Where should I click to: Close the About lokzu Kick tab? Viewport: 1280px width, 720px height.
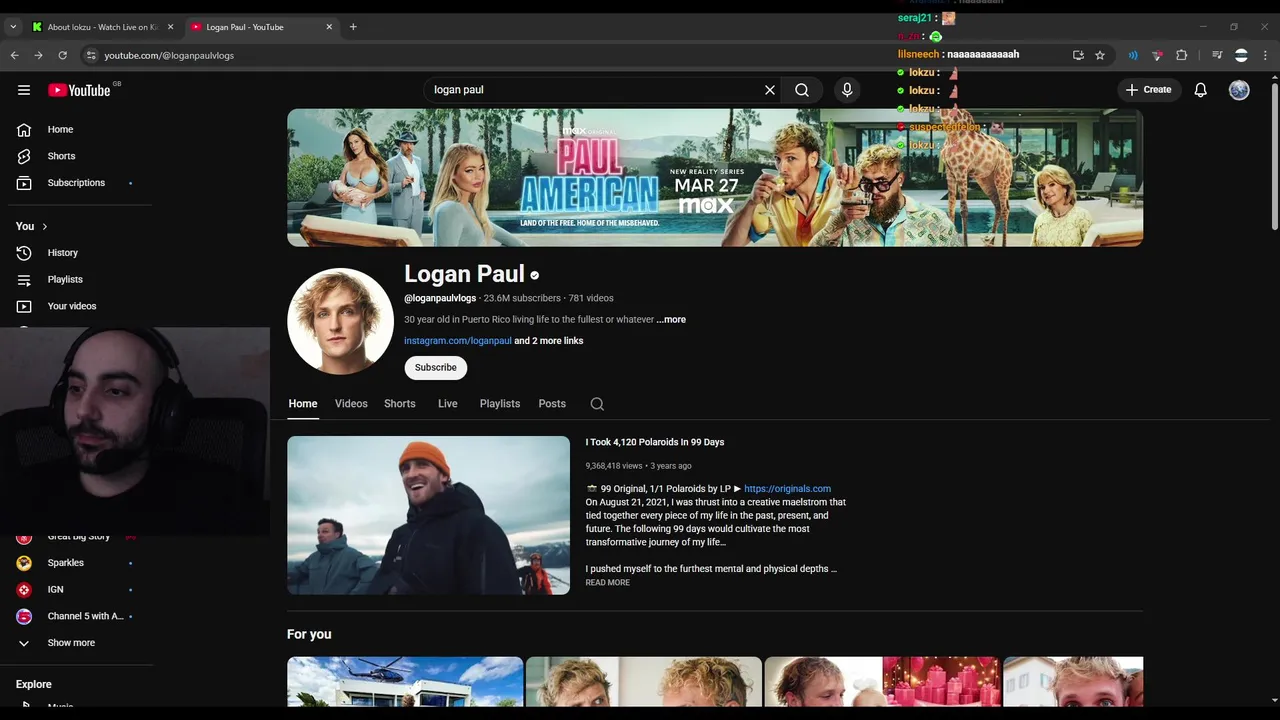click(x=170, y=27)
